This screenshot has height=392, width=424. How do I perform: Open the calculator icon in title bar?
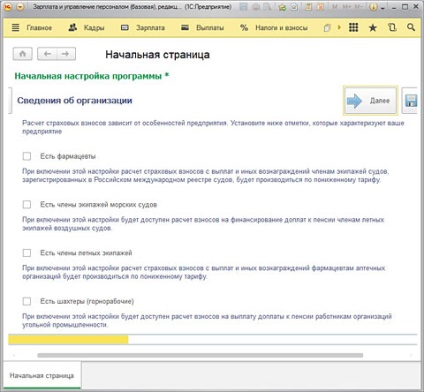(308, 7)
